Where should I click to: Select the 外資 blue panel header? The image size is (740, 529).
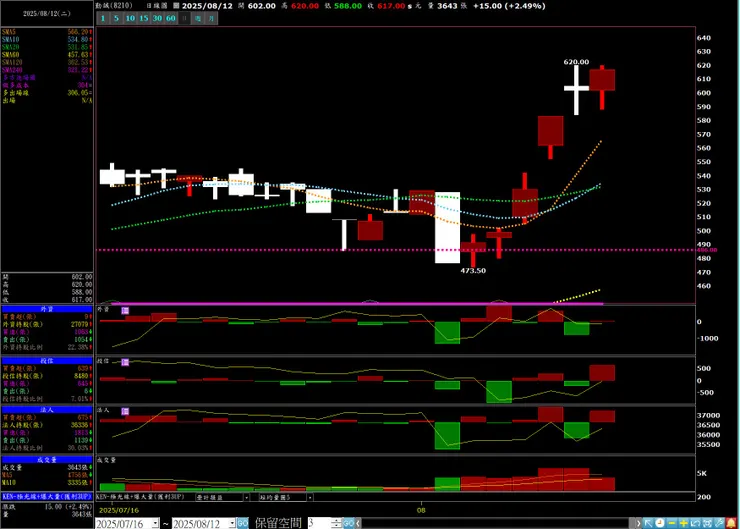(47, 309)
